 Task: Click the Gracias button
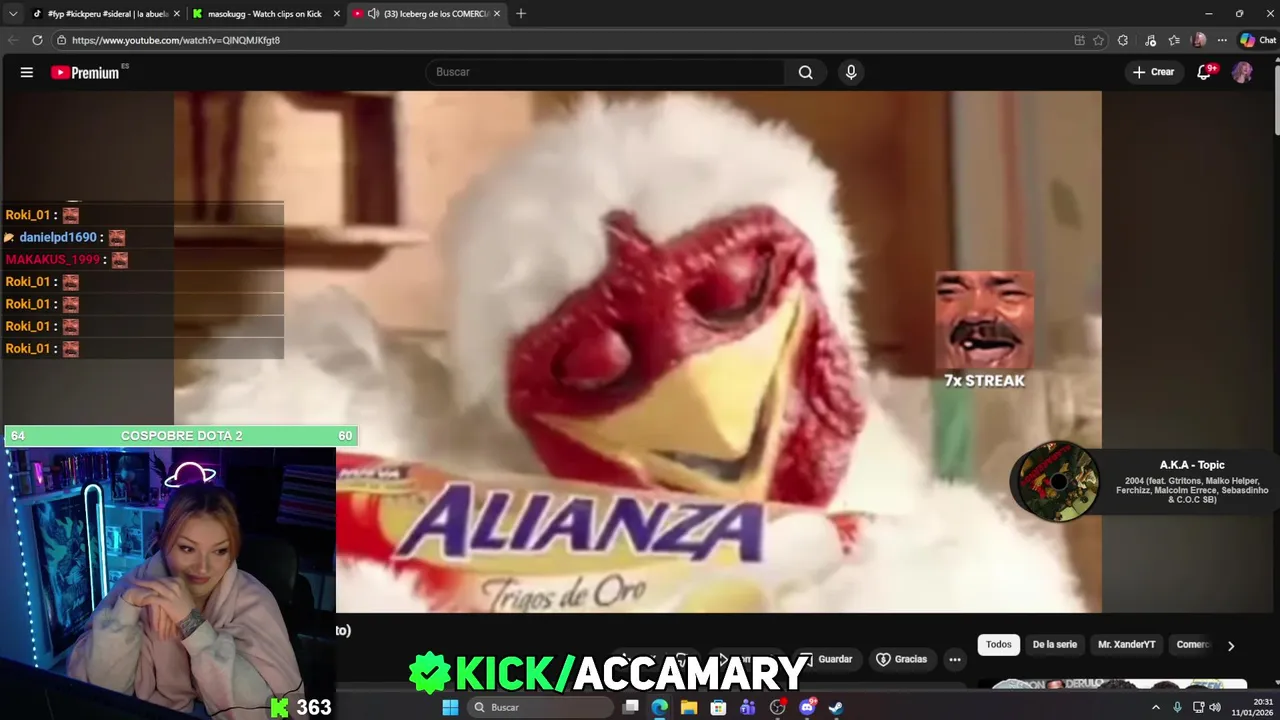(x=901, y=659)
